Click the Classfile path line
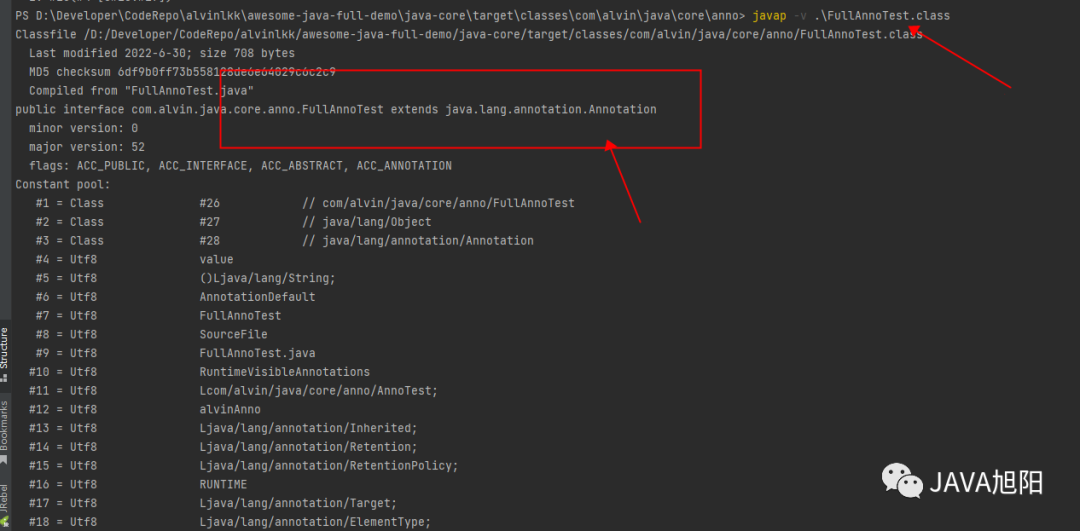Viewport: 1080px width, 531px height. (x=468, y=34)
